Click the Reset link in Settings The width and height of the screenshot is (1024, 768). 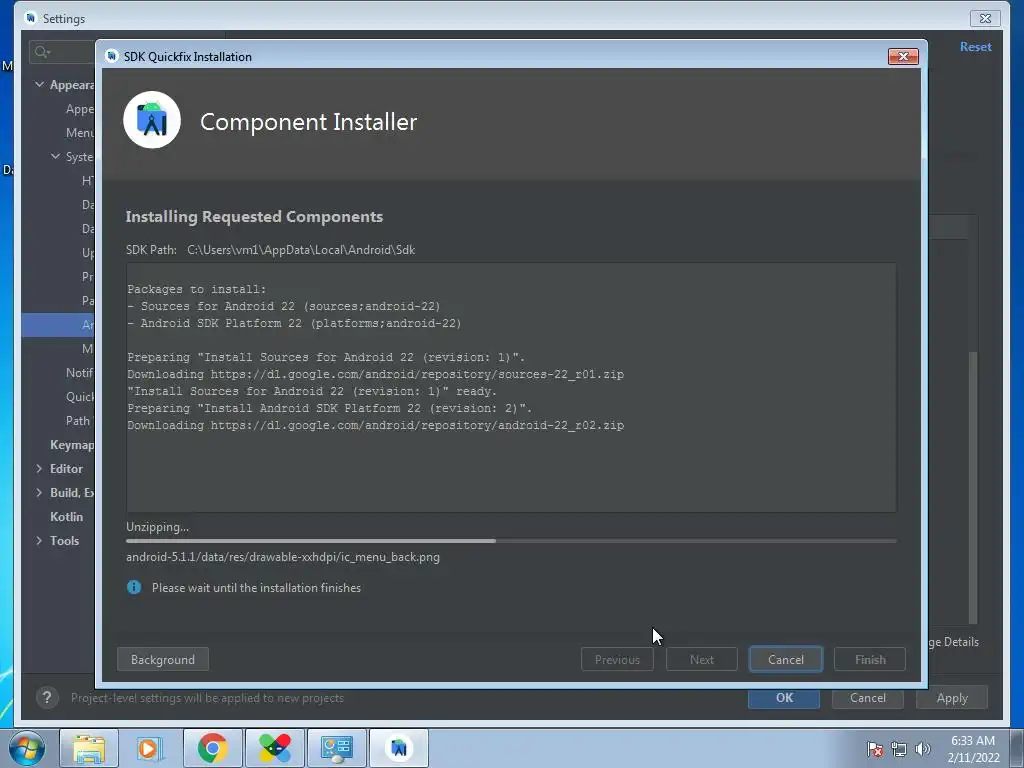tap(975, 46)
